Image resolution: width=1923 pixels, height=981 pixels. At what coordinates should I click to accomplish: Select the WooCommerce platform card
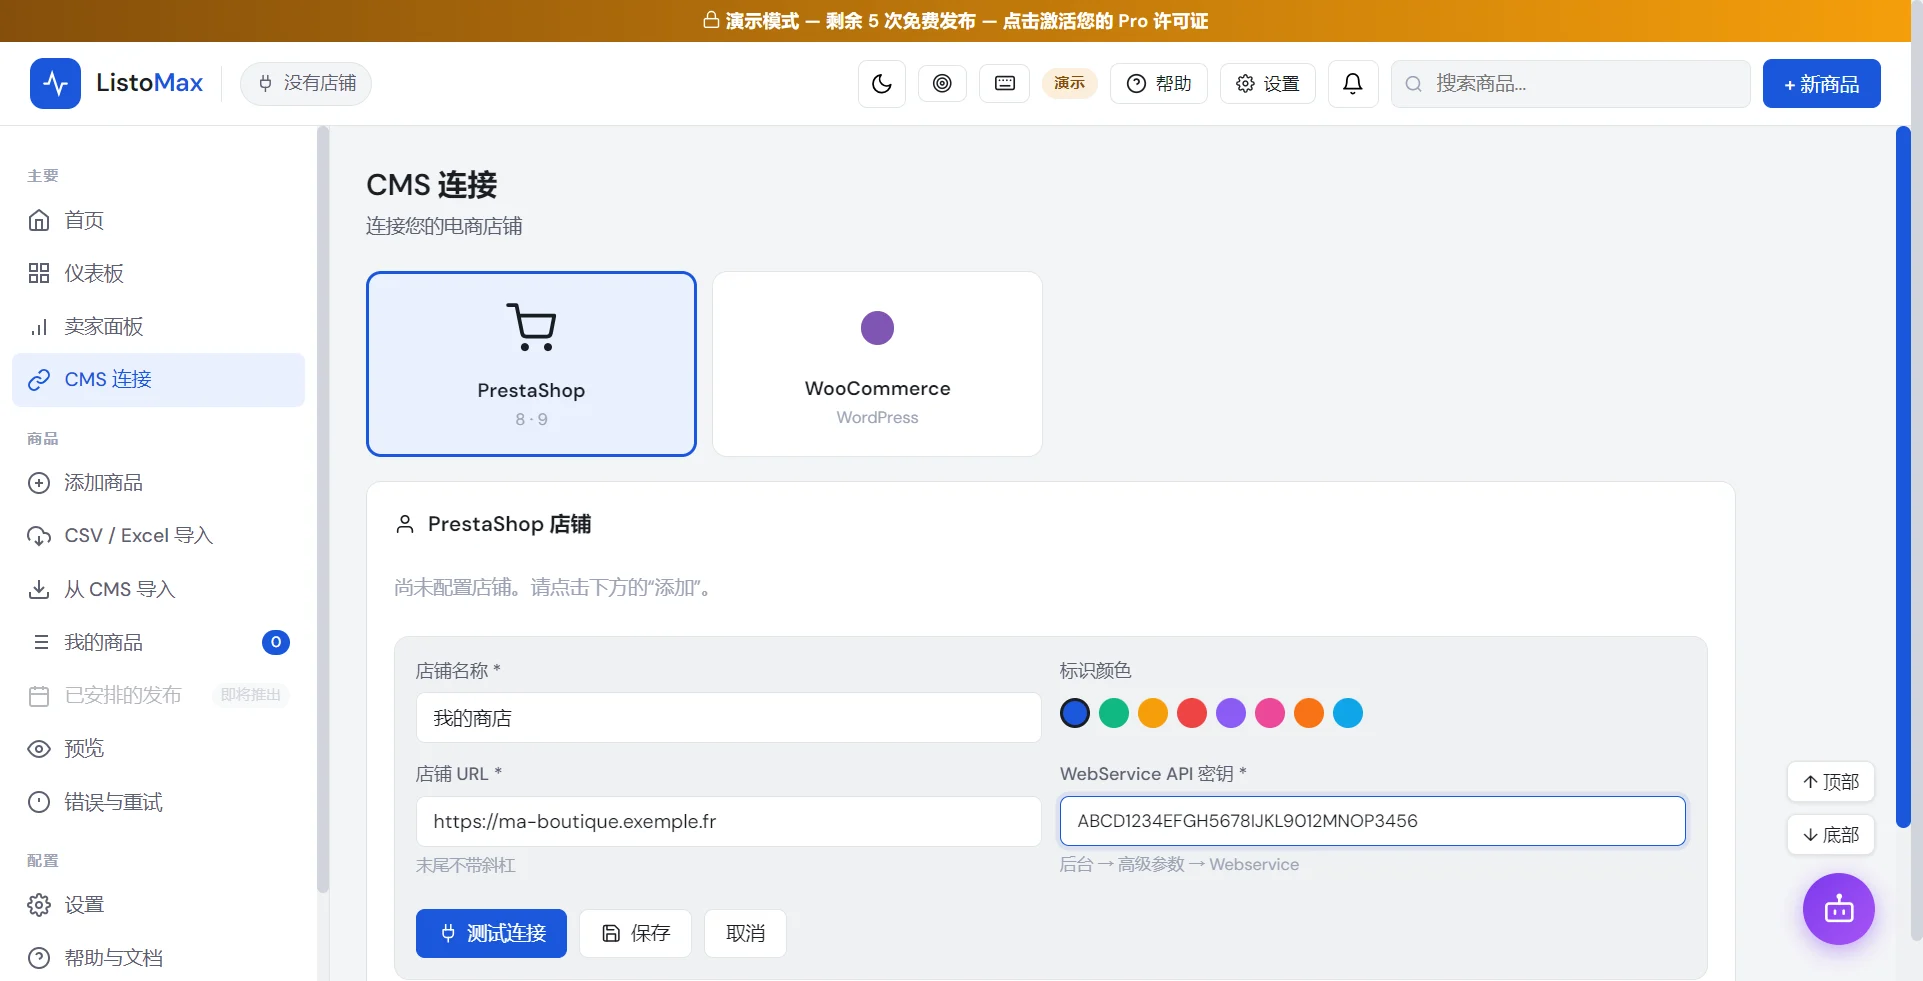[x=877, y=364]
